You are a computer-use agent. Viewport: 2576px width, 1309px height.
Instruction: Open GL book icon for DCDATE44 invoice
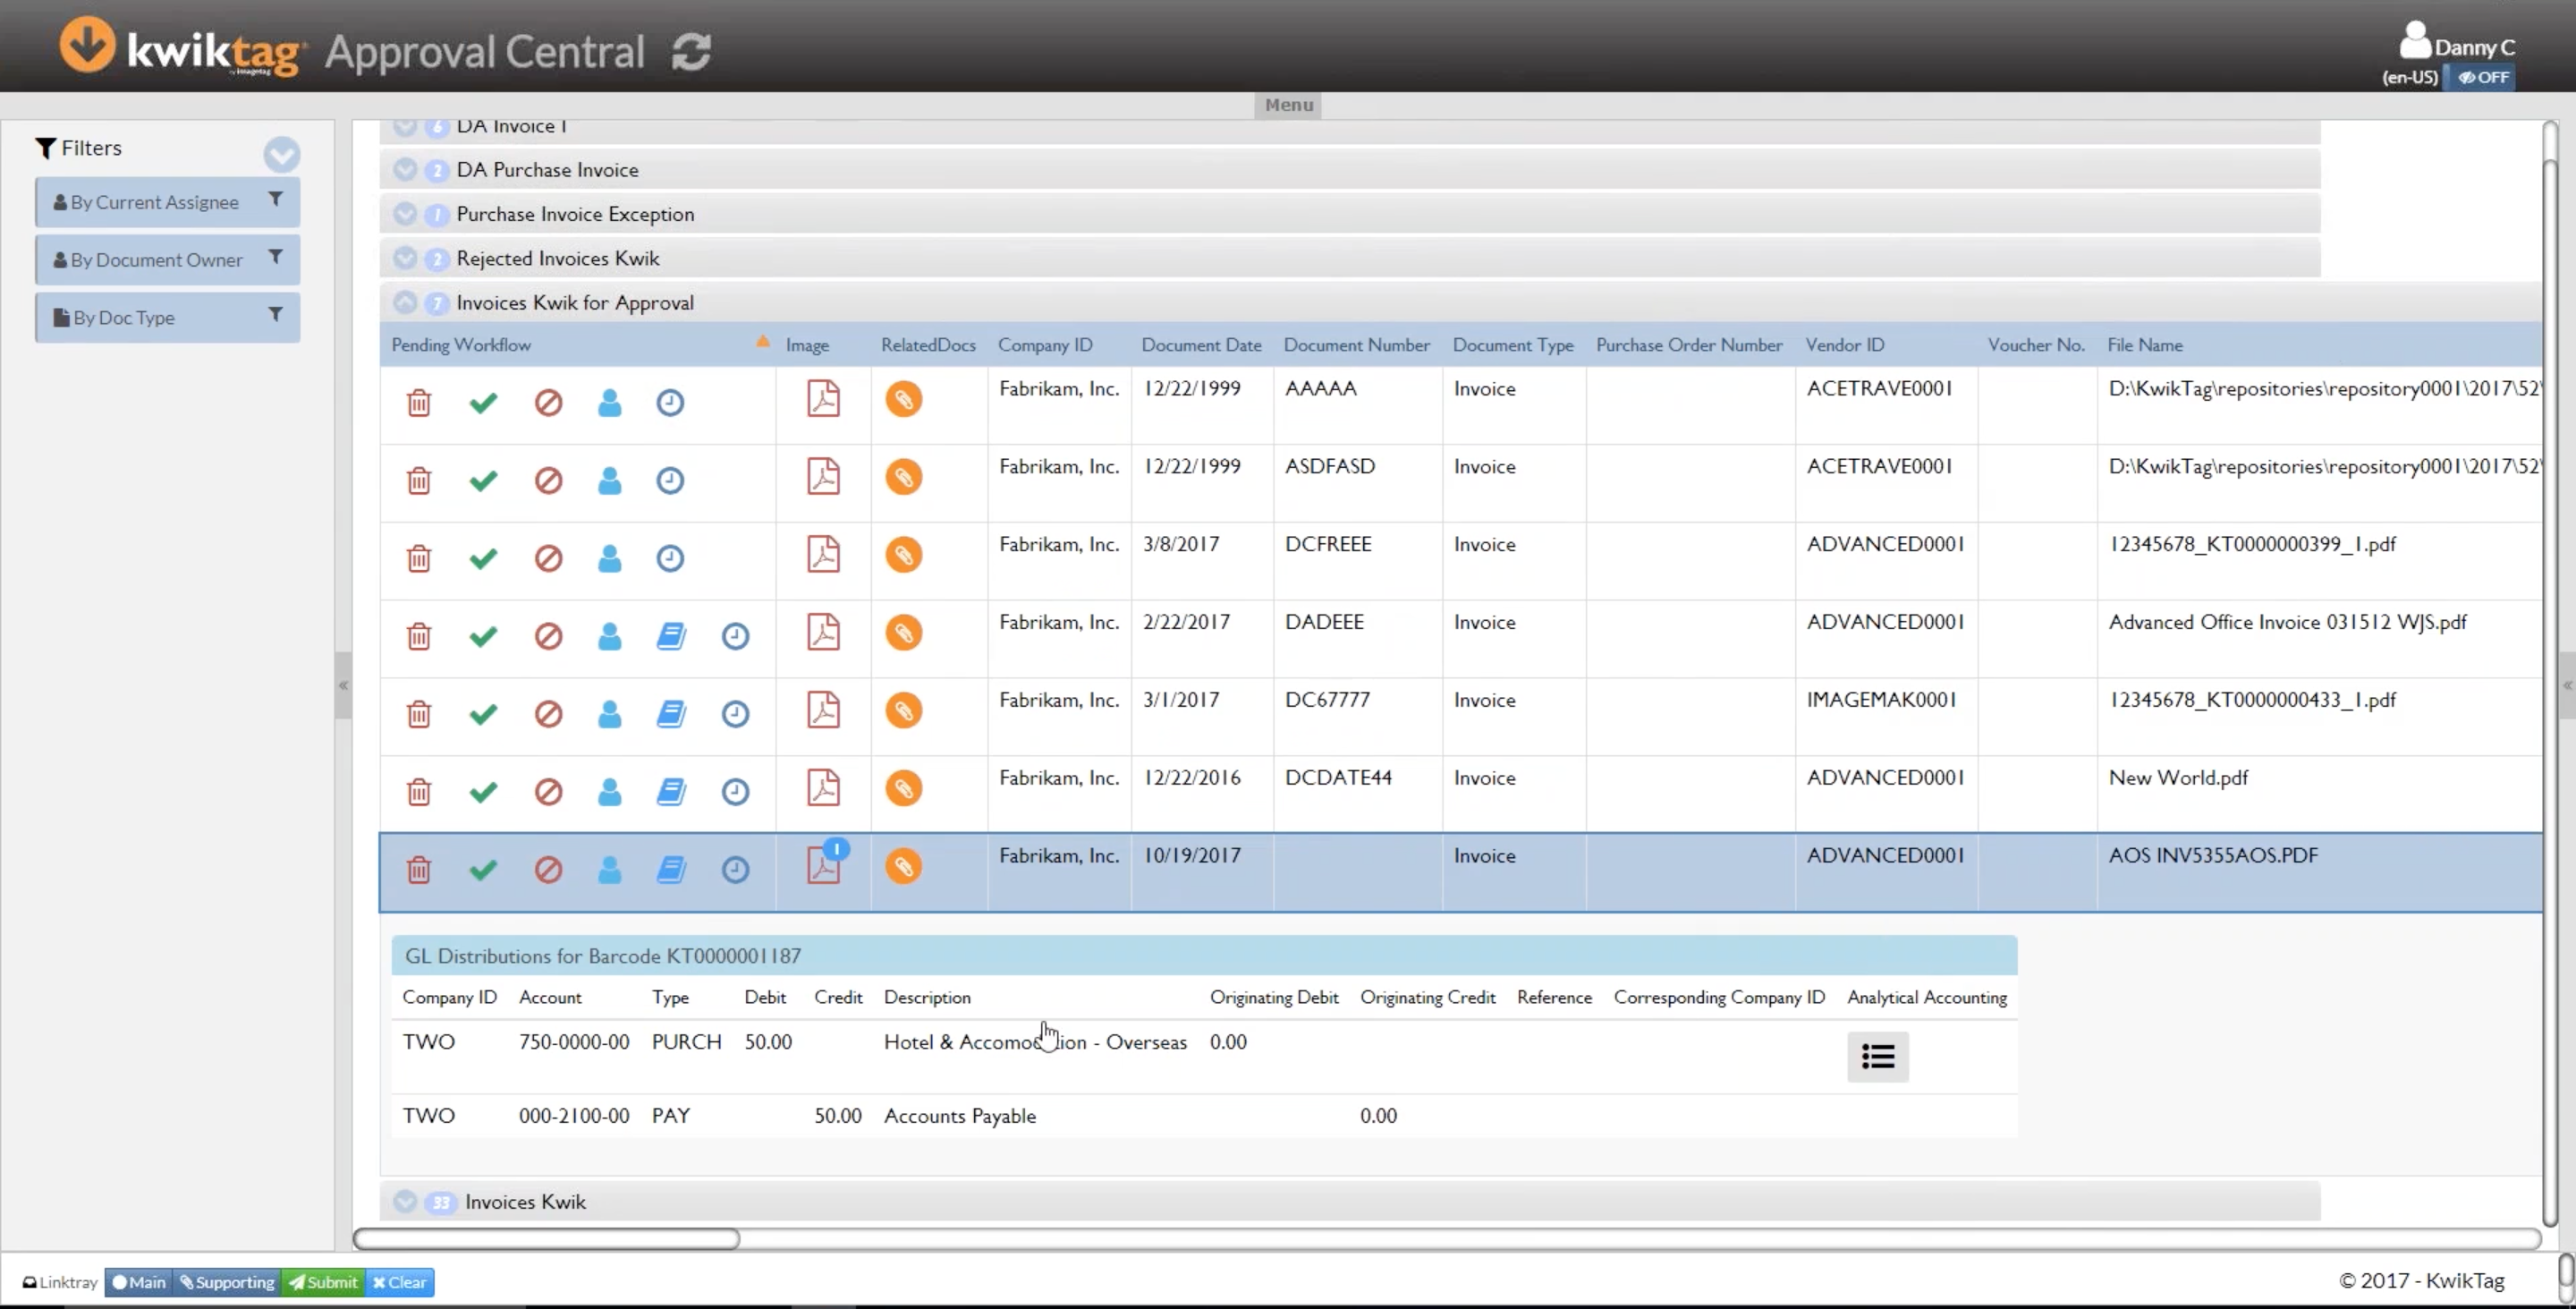coord(671,792)
